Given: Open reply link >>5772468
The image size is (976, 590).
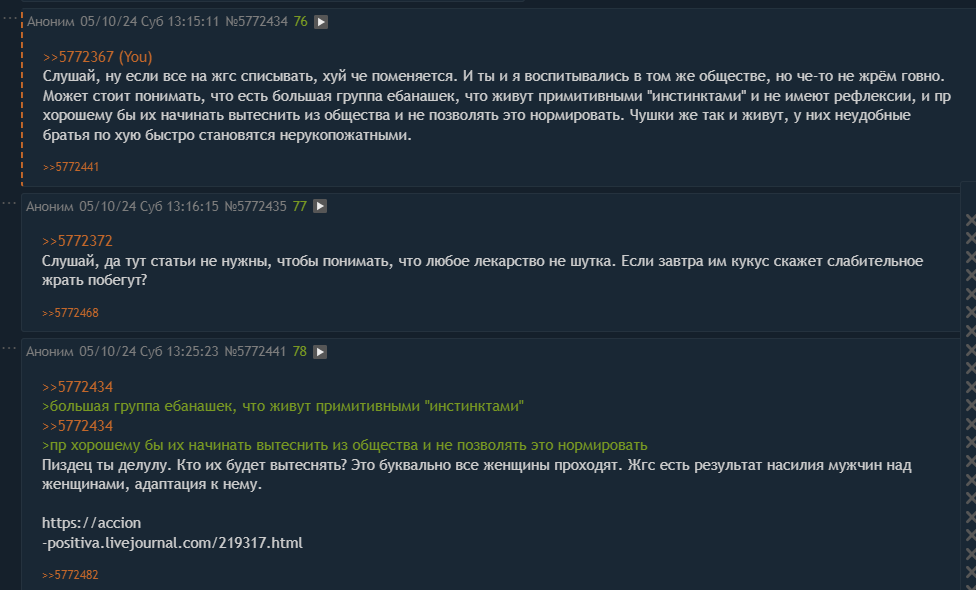Looking at the screenshot, I should [x=70, y=313].
